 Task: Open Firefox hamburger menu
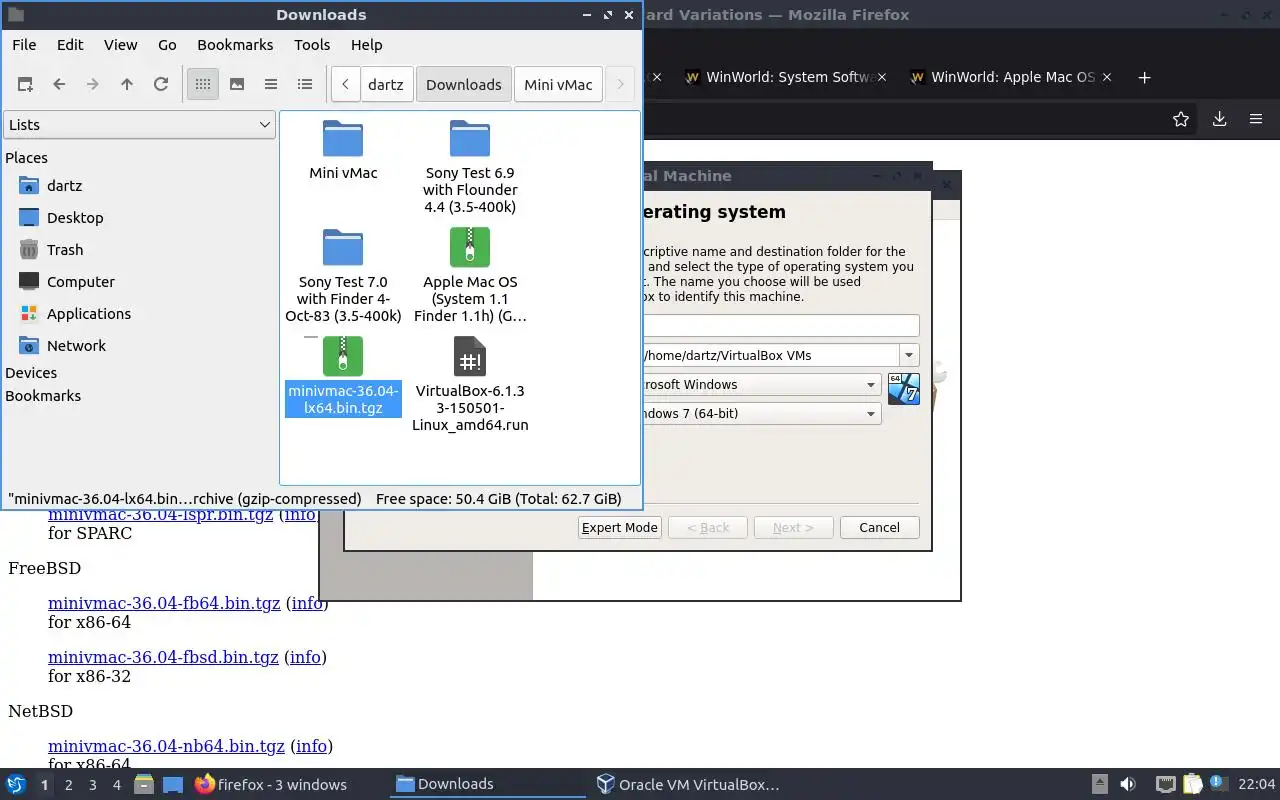pos(1256,119)
